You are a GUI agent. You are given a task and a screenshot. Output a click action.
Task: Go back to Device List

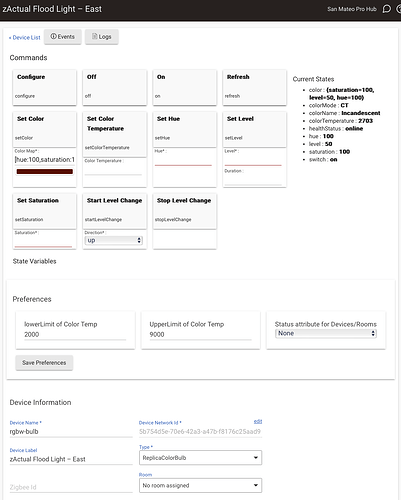pos(25,38)
